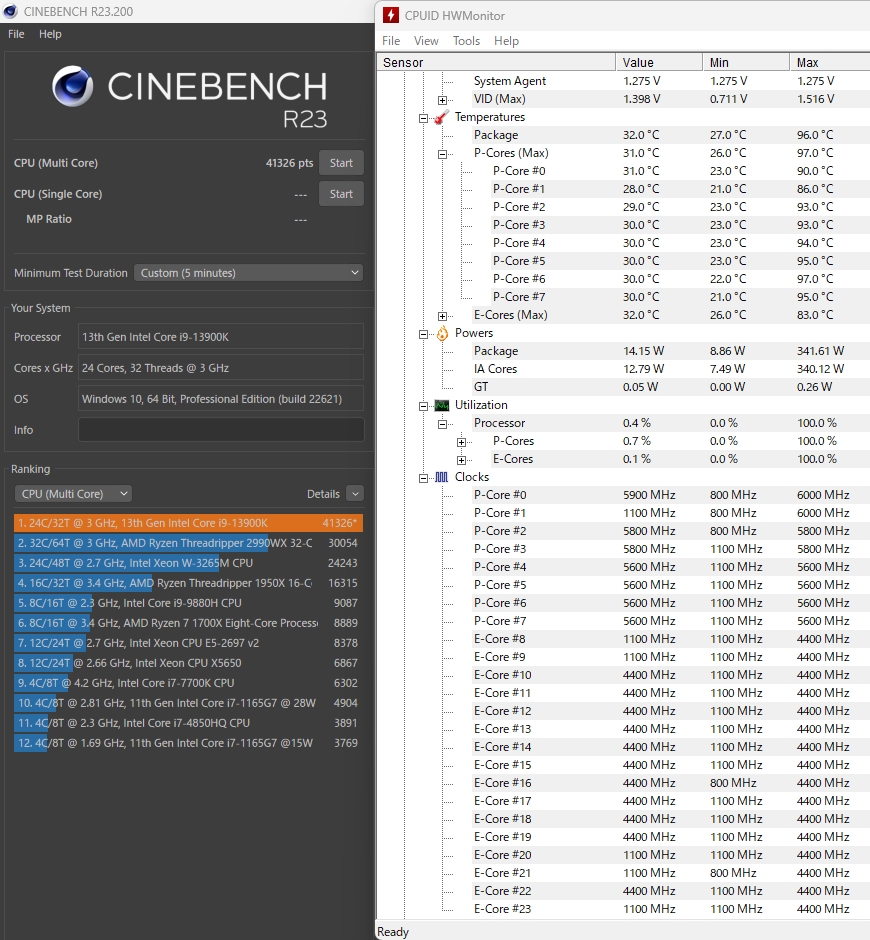This screenshot has height=940, width=870.
Task: Open HWMonitor Help menu
Action: pos(506,41)
